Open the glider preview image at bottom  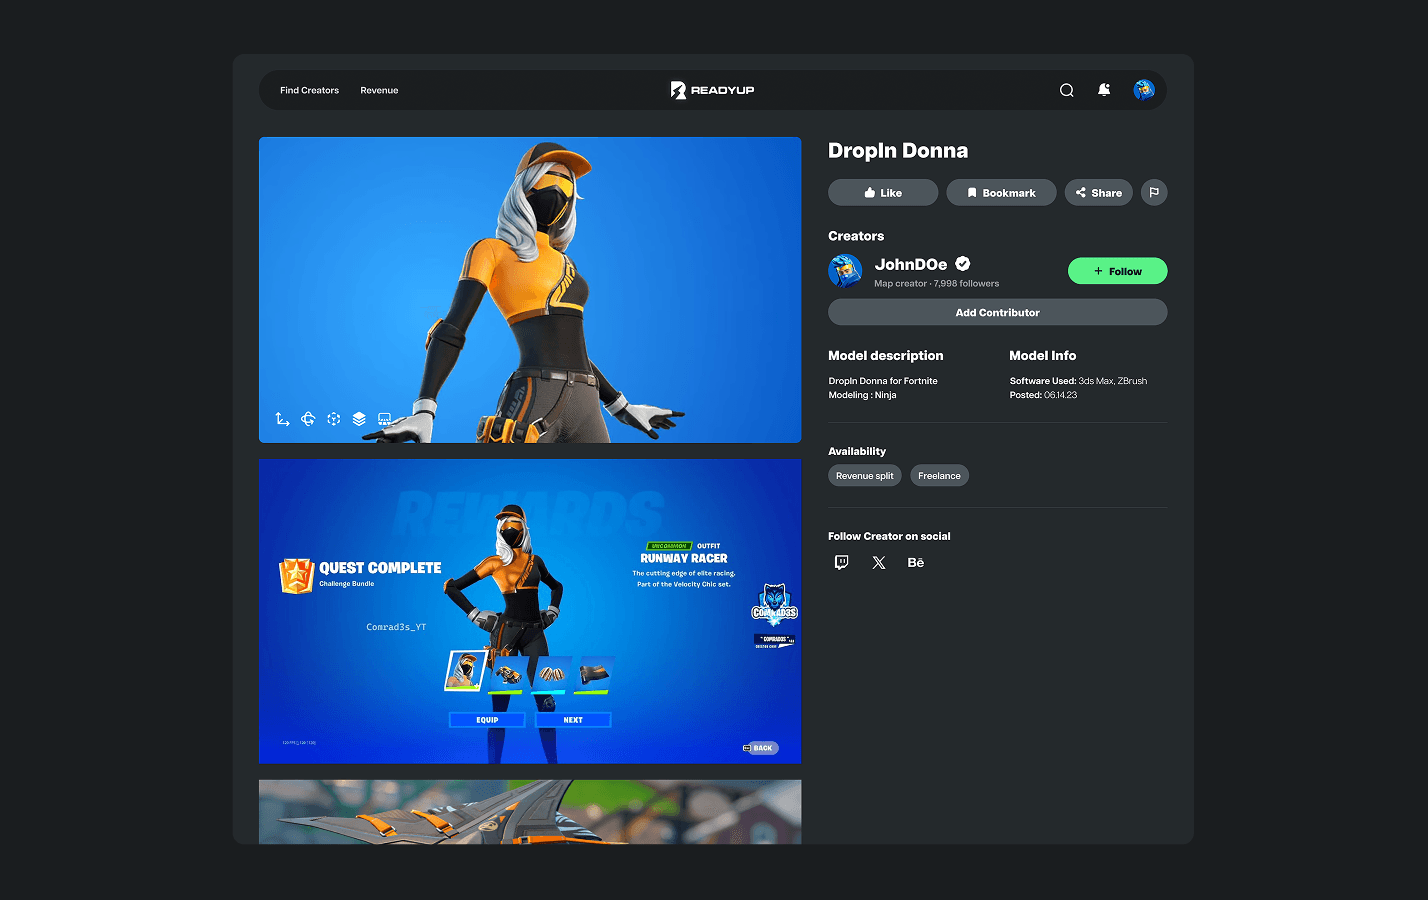pos(530,812)
